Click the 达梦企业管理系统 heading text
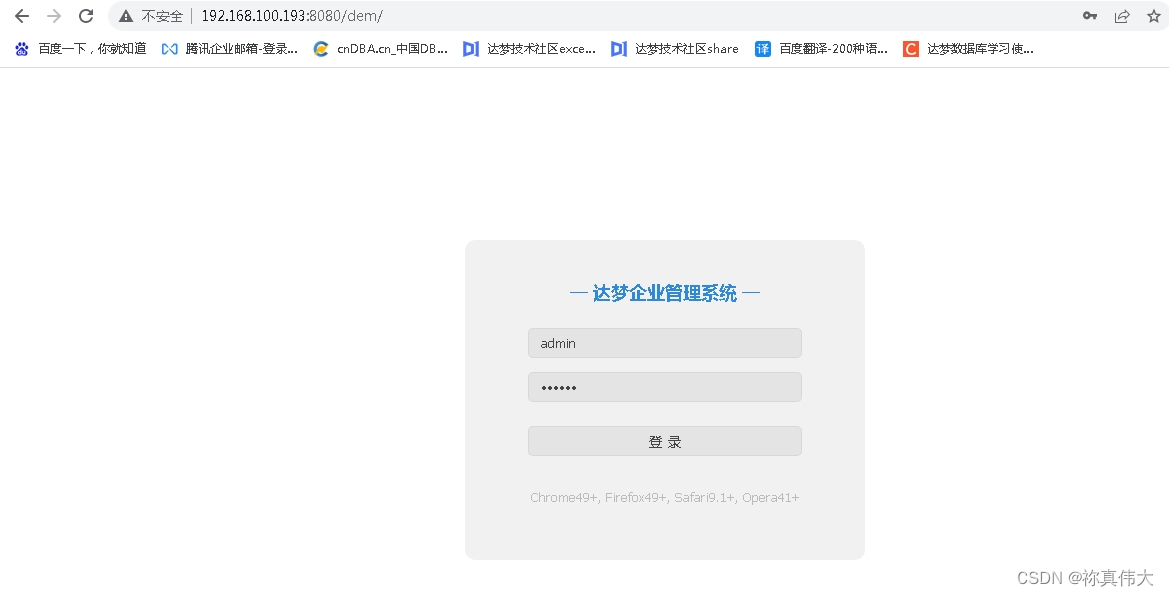1169x596 pixels. tap(664, 293)
